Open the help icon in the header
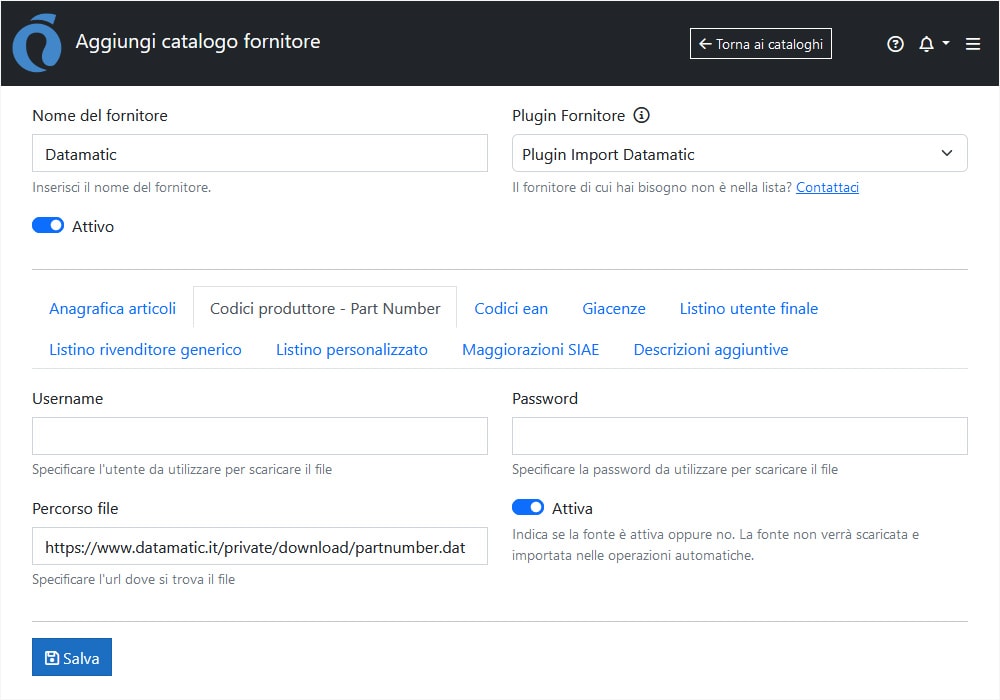This screenshot has width=1000, height=700. coord(895,44)
